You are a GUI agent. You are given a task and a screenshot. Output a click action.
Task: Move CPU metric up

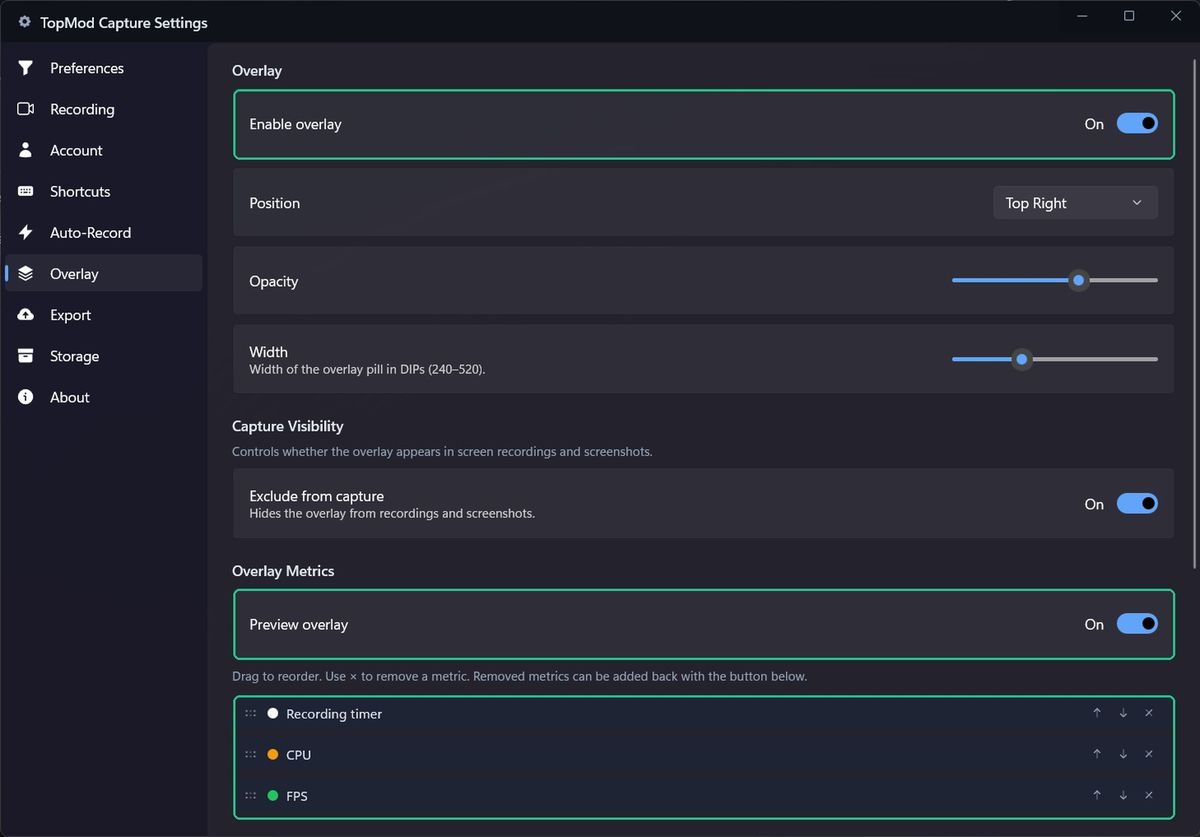(x=1097, y=754)
